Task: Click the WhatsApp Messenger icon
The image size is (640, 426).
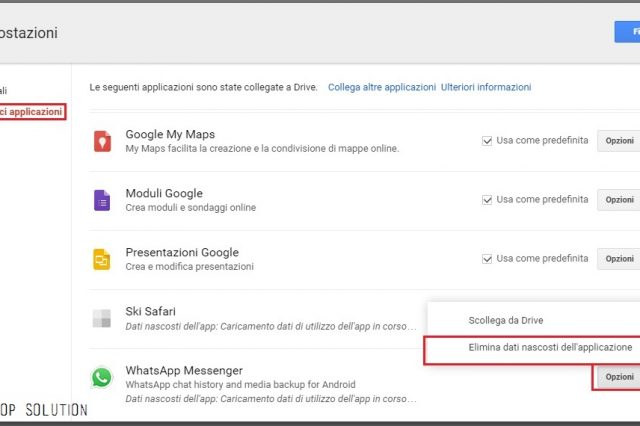Action: point(102,378)
